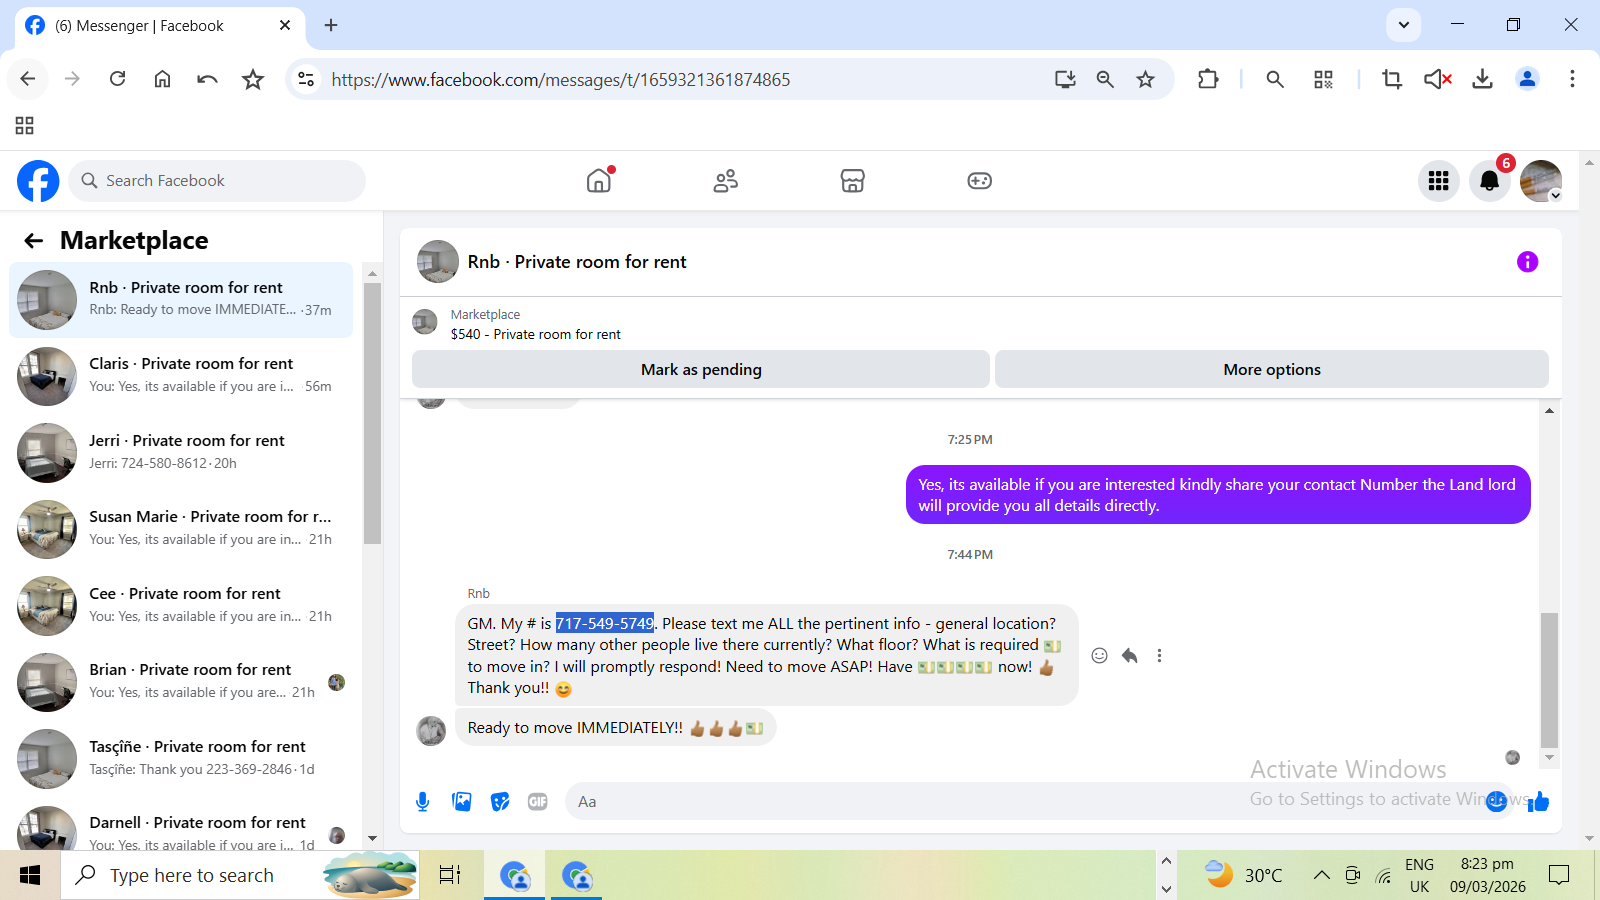Go back with the Marketplace arrow
The width and height of the screenshot is (1600, 900).
(34, 240)
